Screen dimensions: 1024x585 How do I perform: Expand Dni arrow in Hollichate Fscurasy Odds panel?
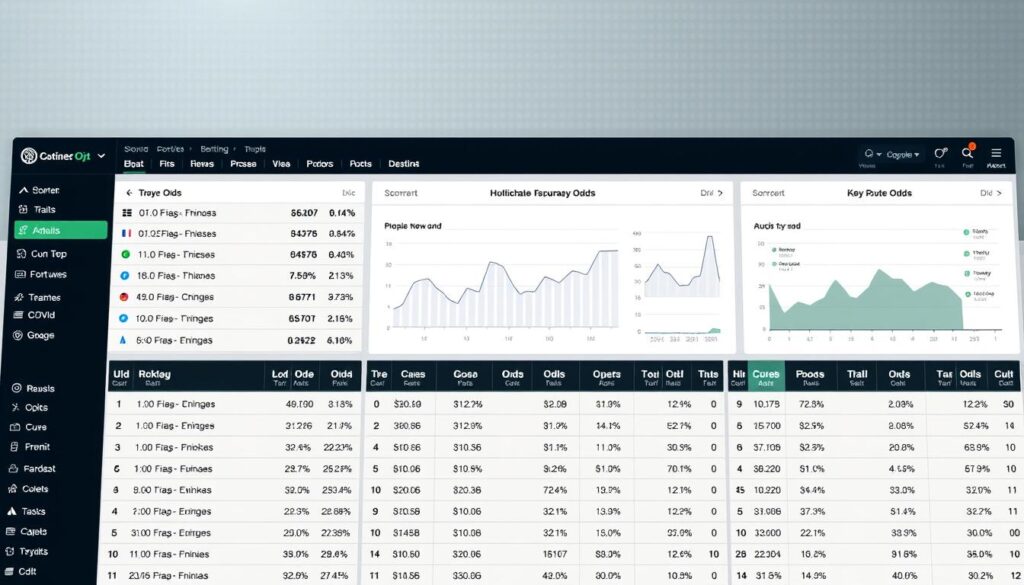(720, 193)
